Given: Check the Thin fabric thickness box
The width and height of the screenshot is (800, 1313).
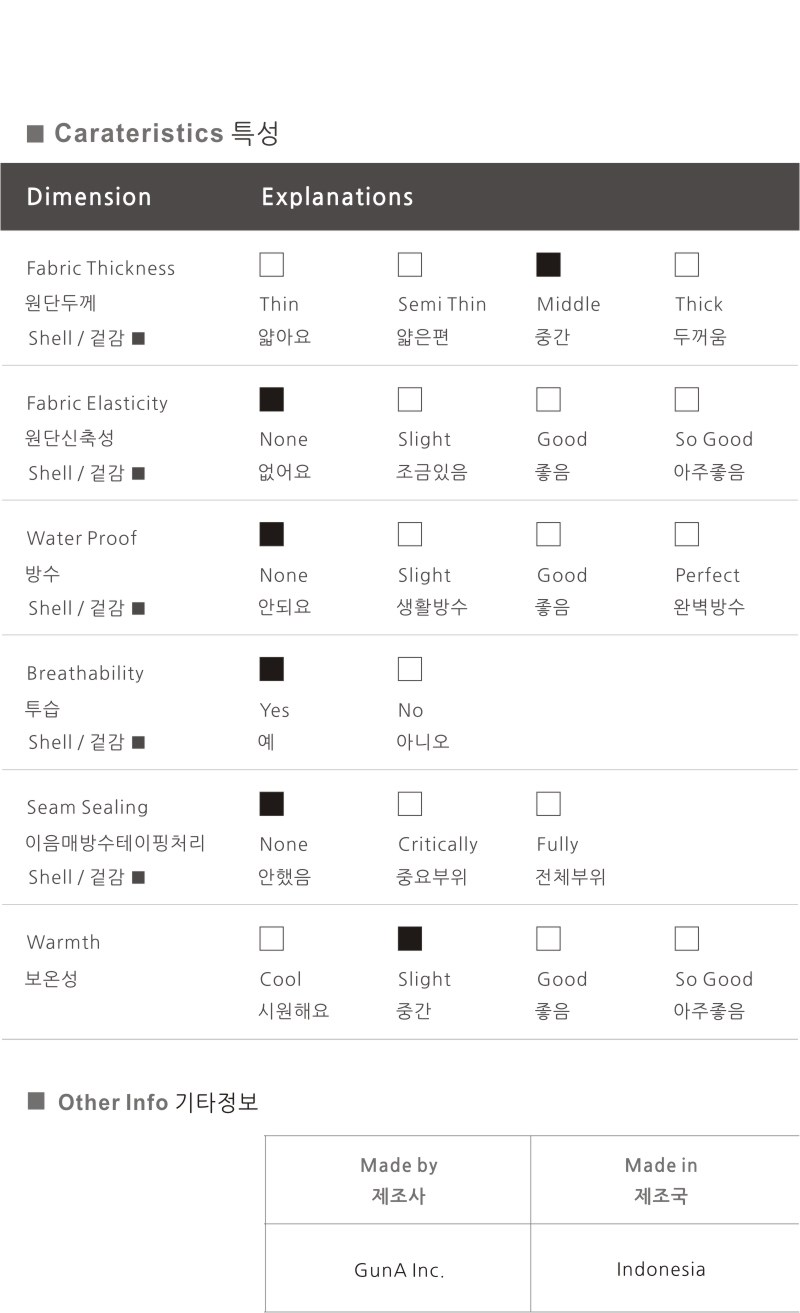Looking at the screenshot, I should click(271, 265).
